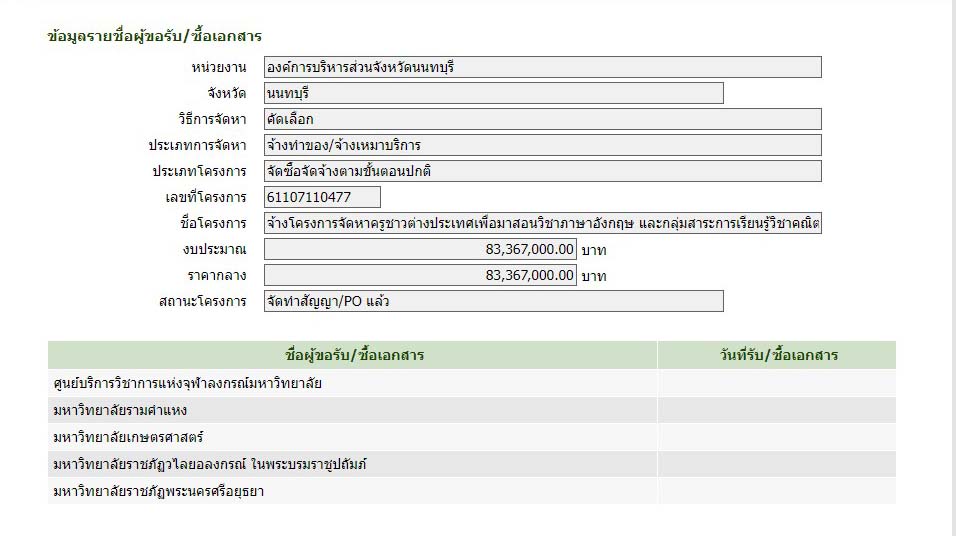Click the ชื่อโครงการ text field
The image size is (956, 536).
point(542,222)
